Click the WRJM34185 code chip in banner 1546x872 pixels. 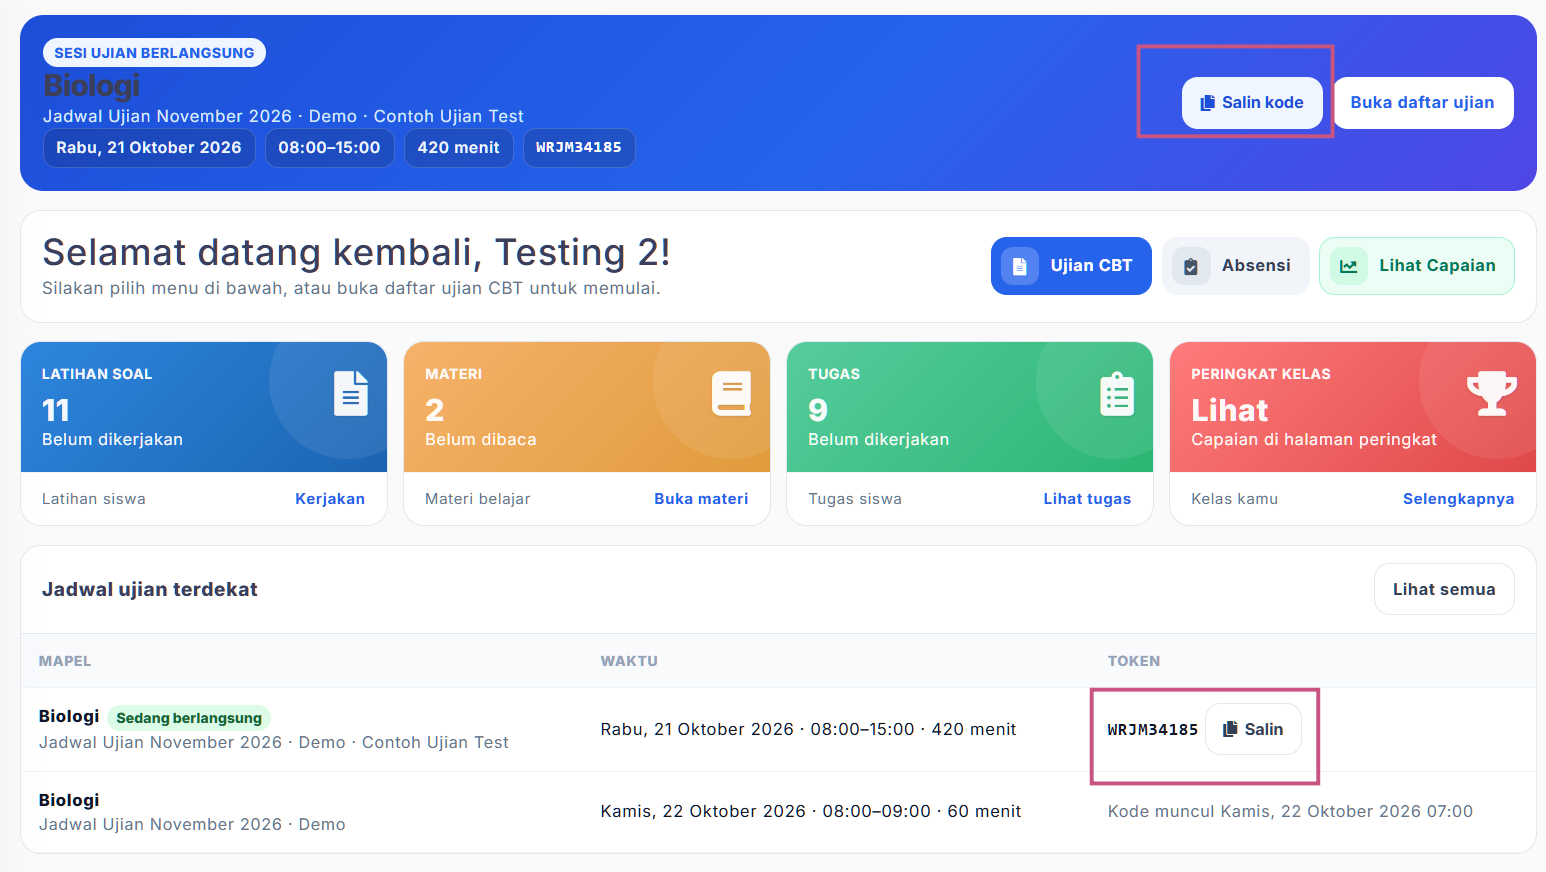pyautogui.click(x=579, y=148)
